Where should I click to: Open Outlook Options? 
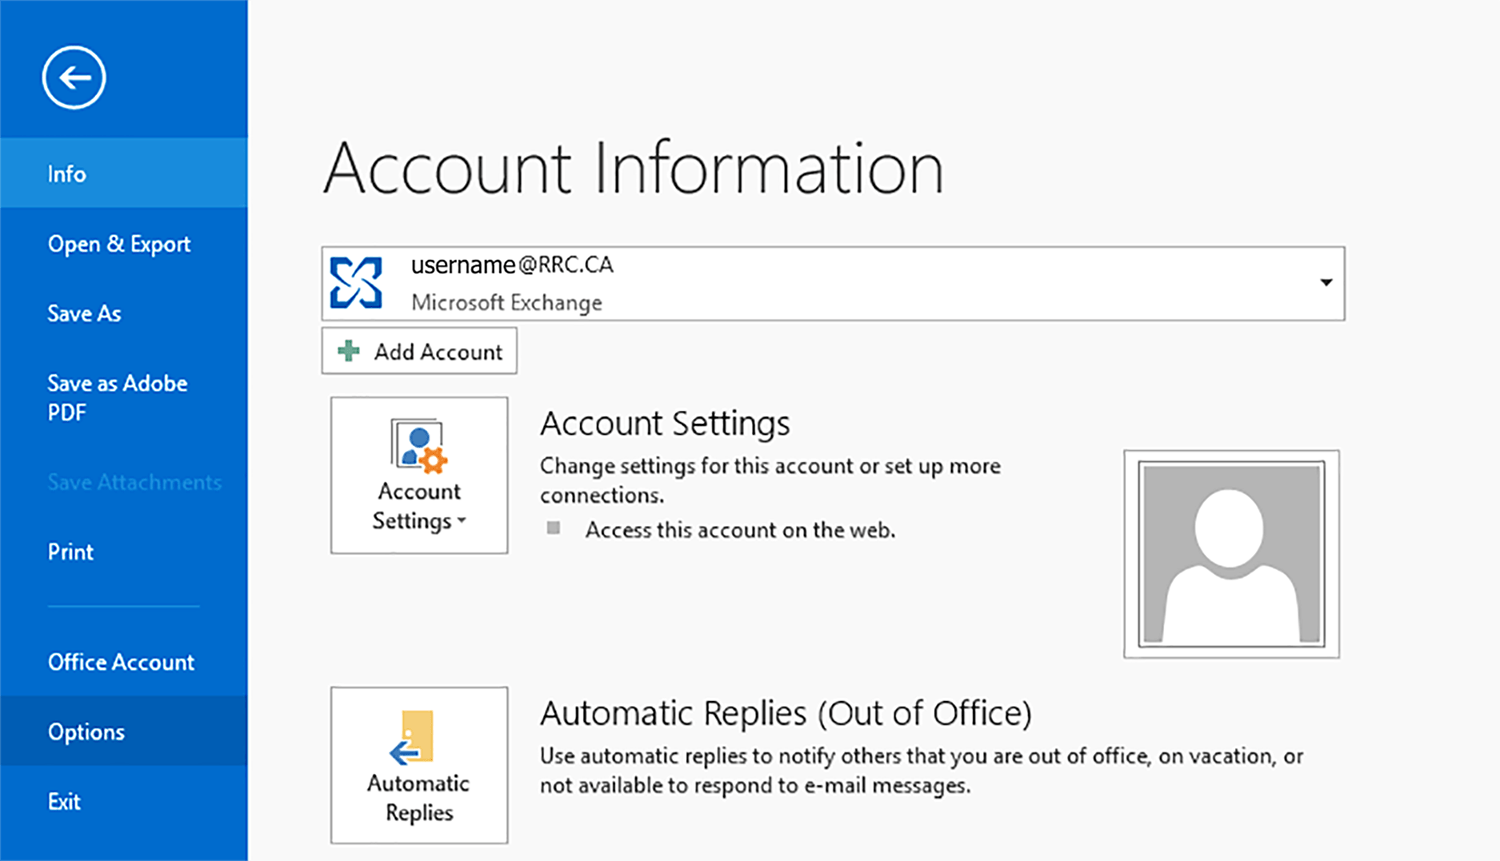click(x=87, y=732)
